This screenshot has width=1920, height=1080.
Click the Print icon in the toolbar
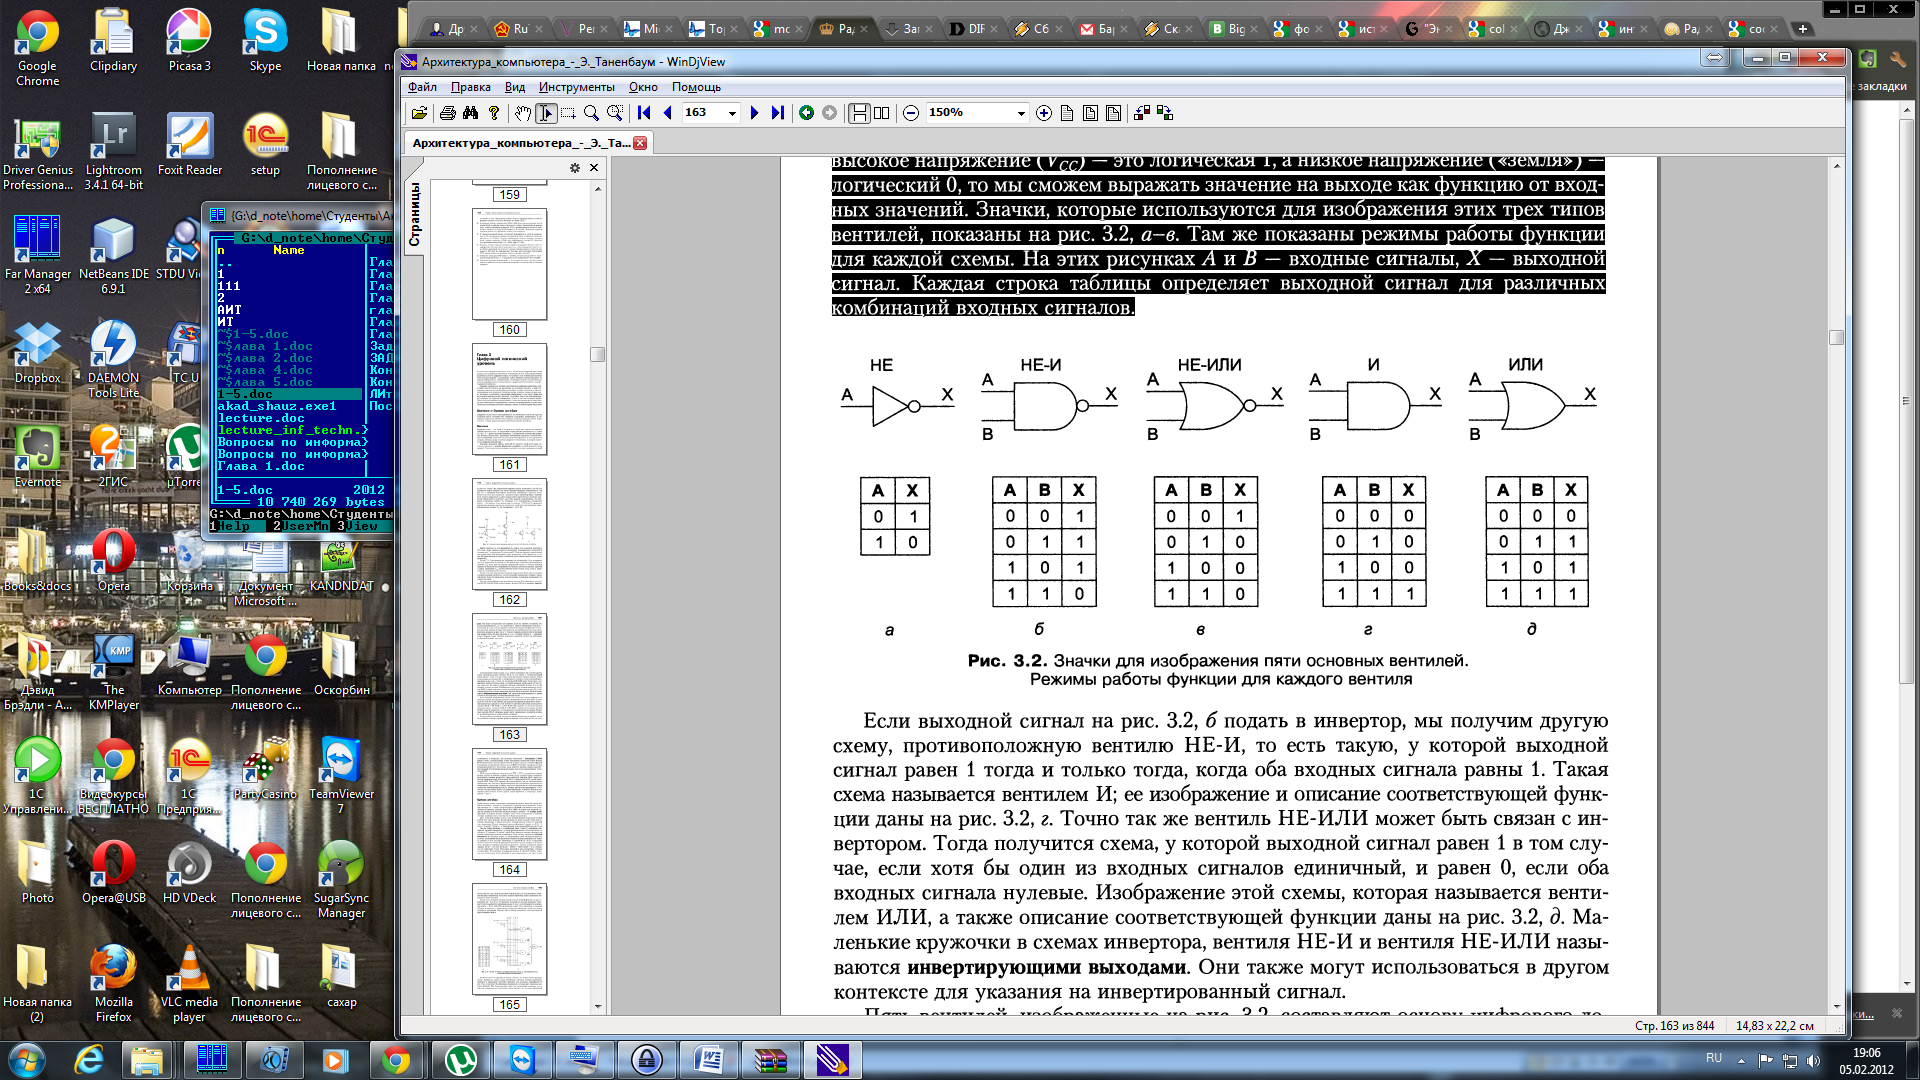coord(447,113)
